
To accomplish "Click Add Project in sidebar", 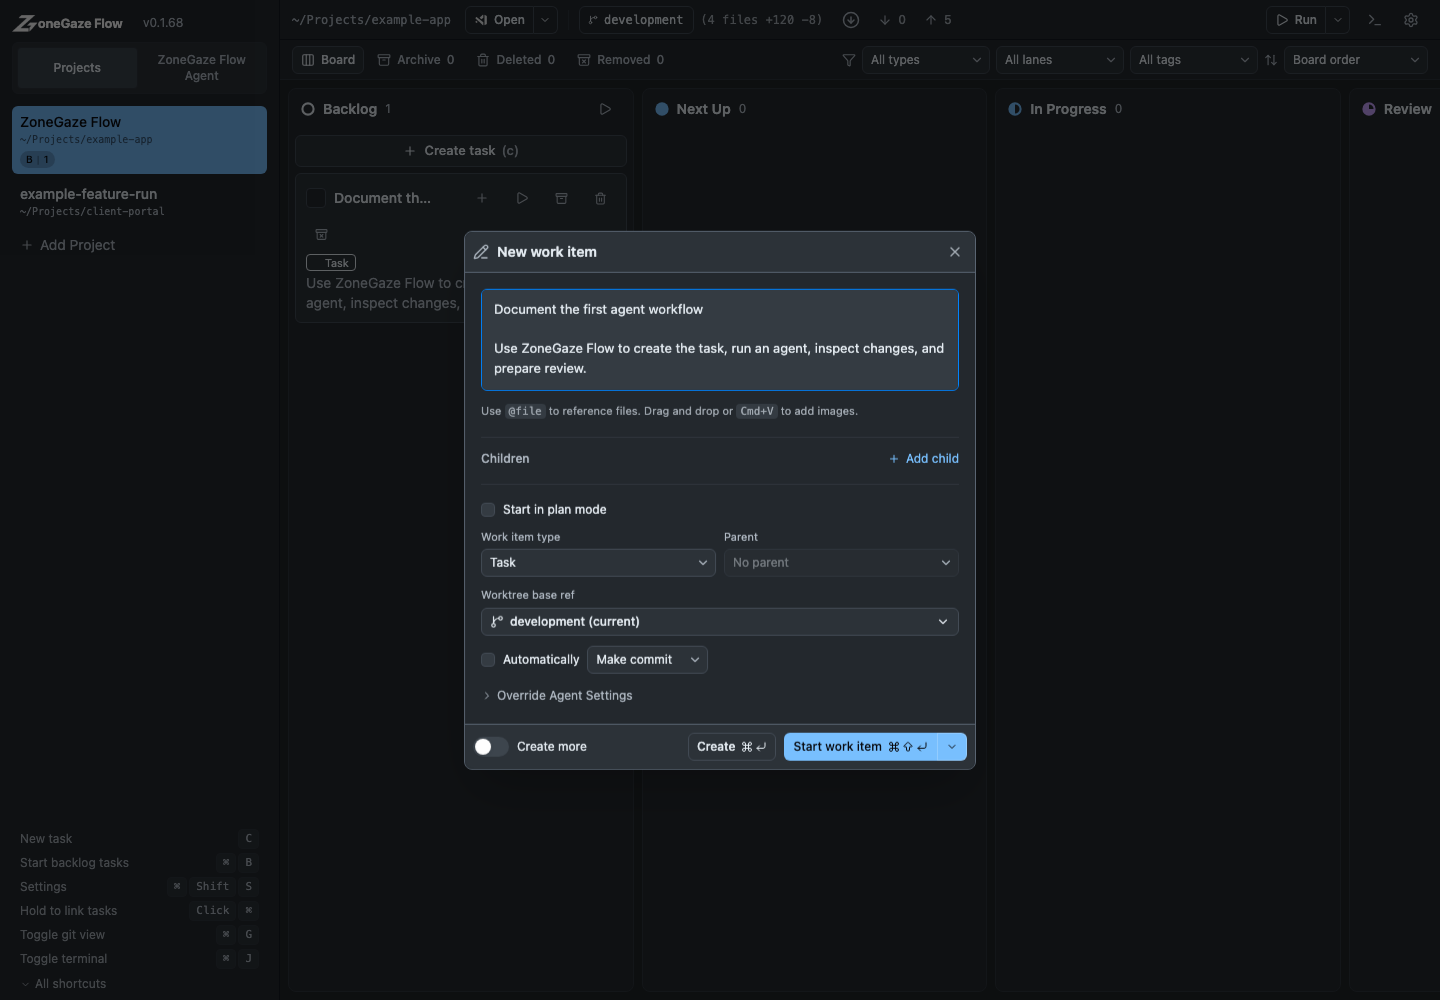I will click(68, 245).
